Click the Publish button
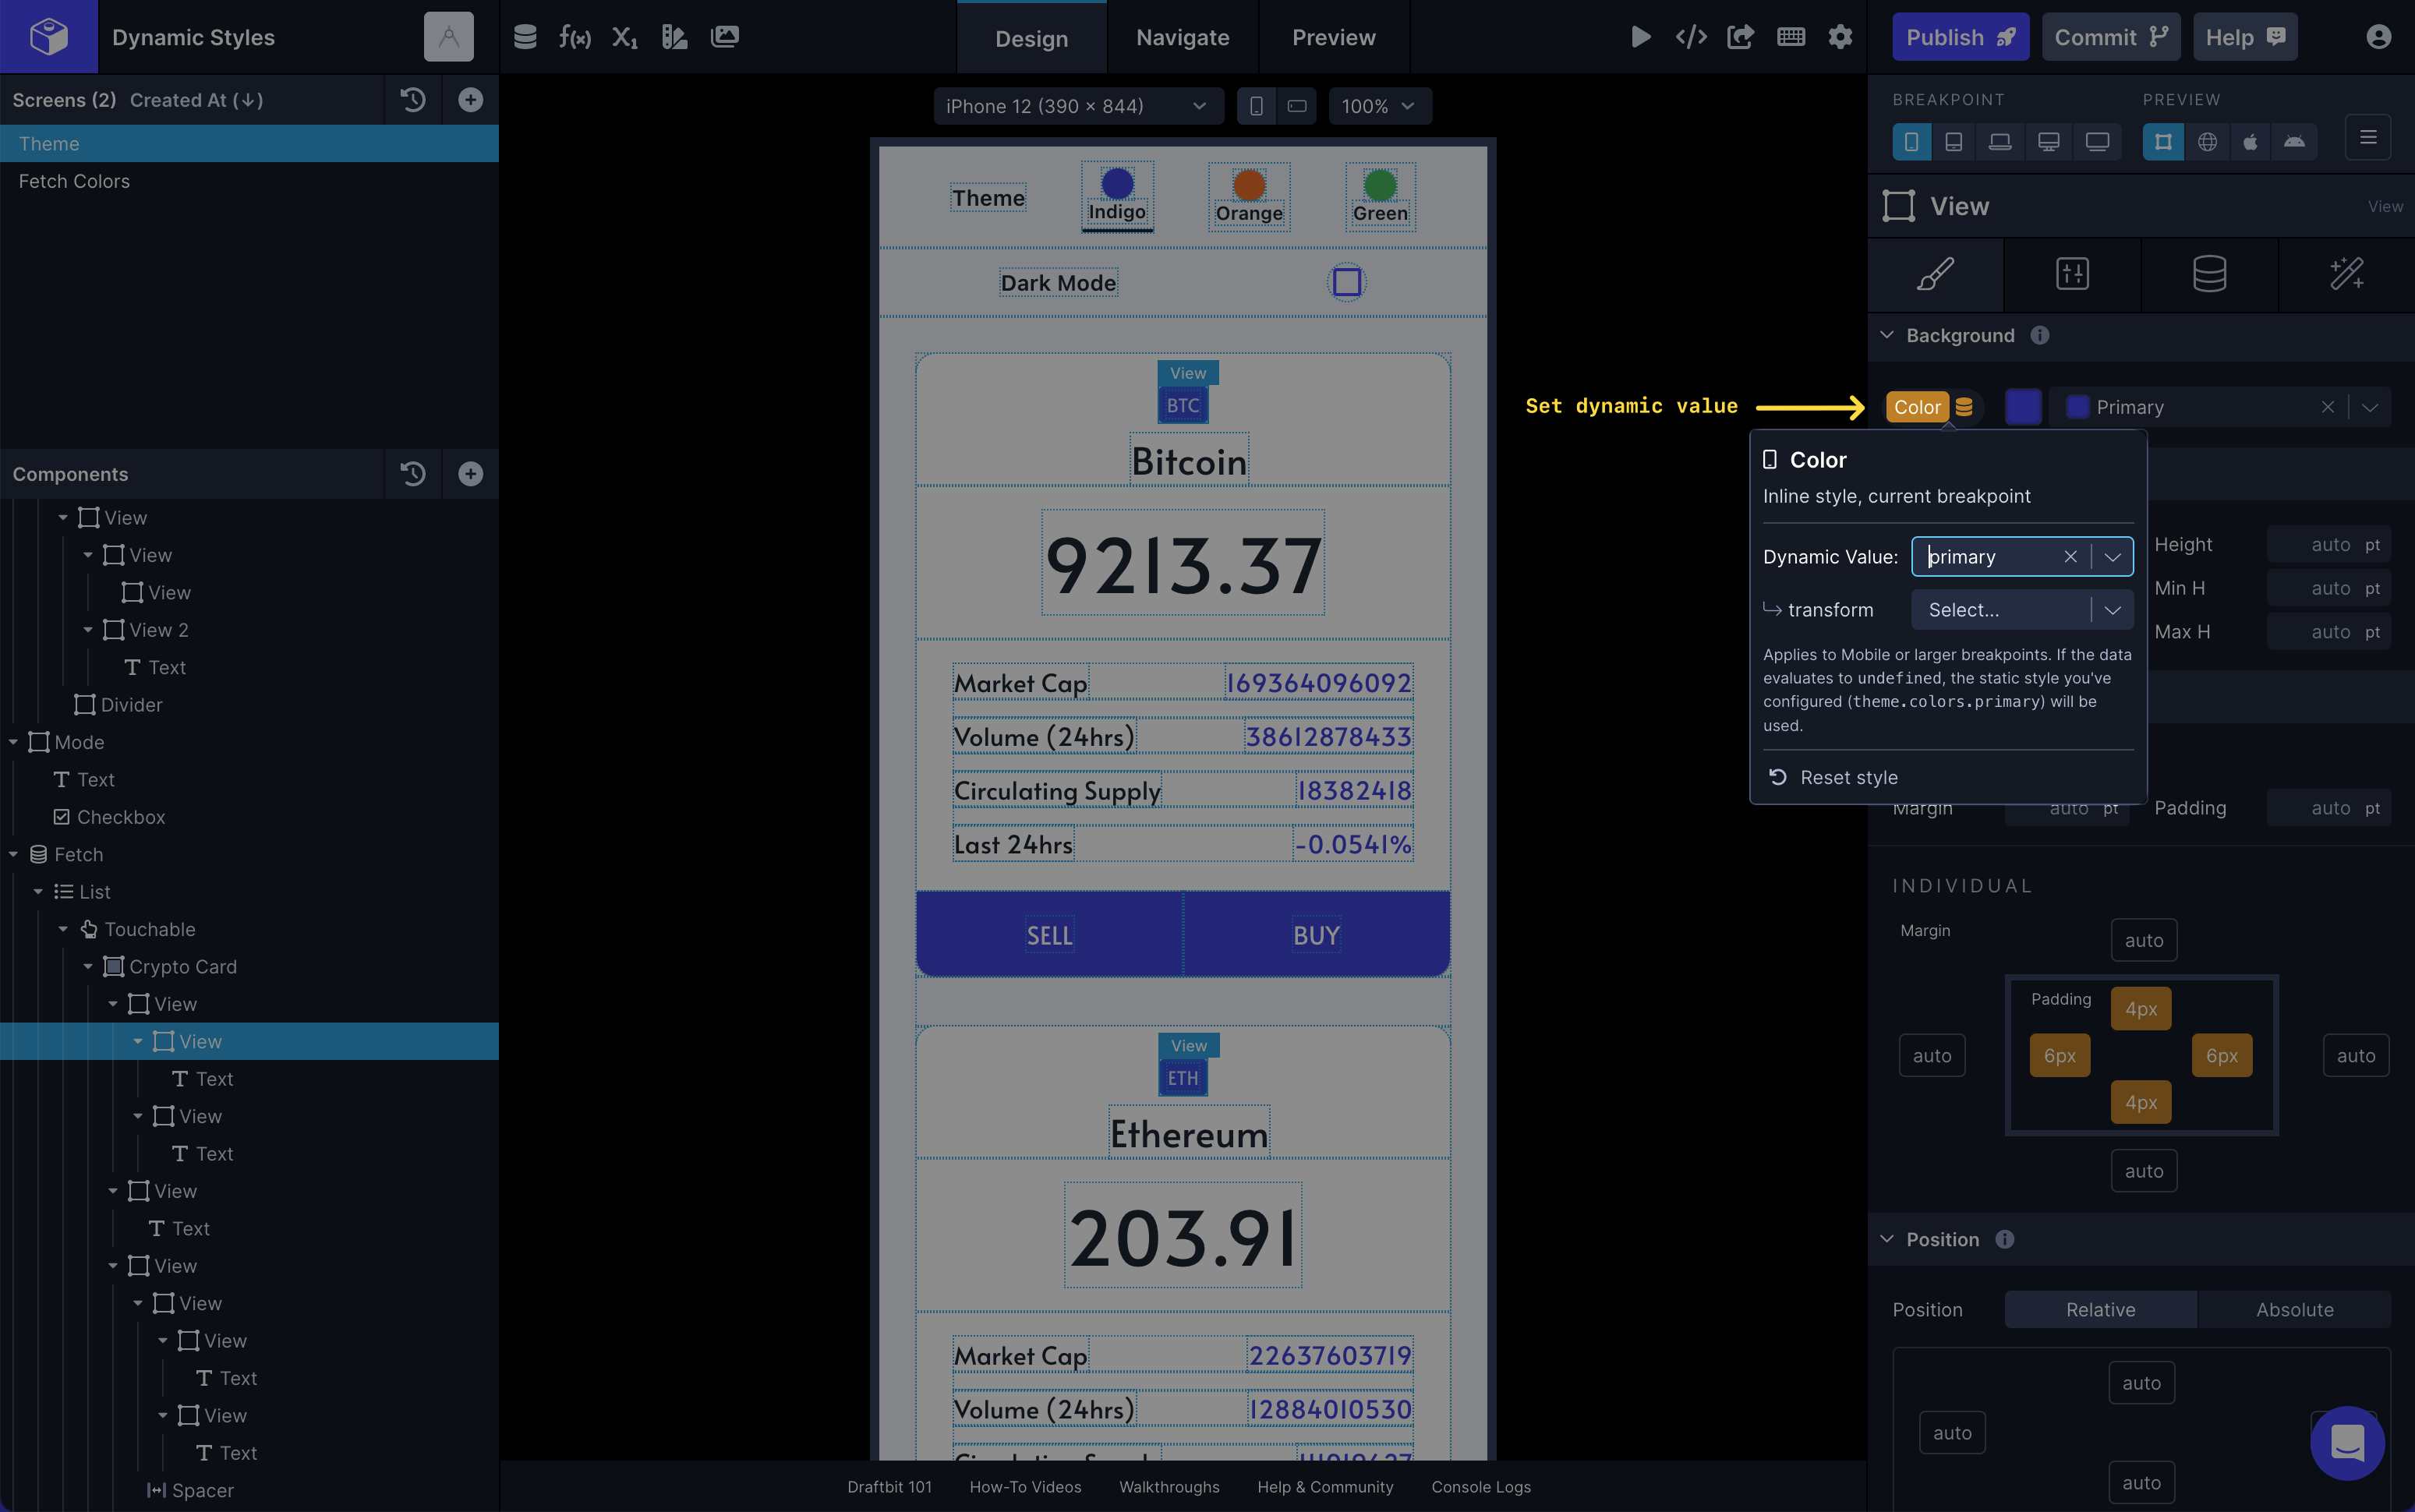Image resolution: width=2415 pixels, height=1512 pixels. click(1959, 37)
